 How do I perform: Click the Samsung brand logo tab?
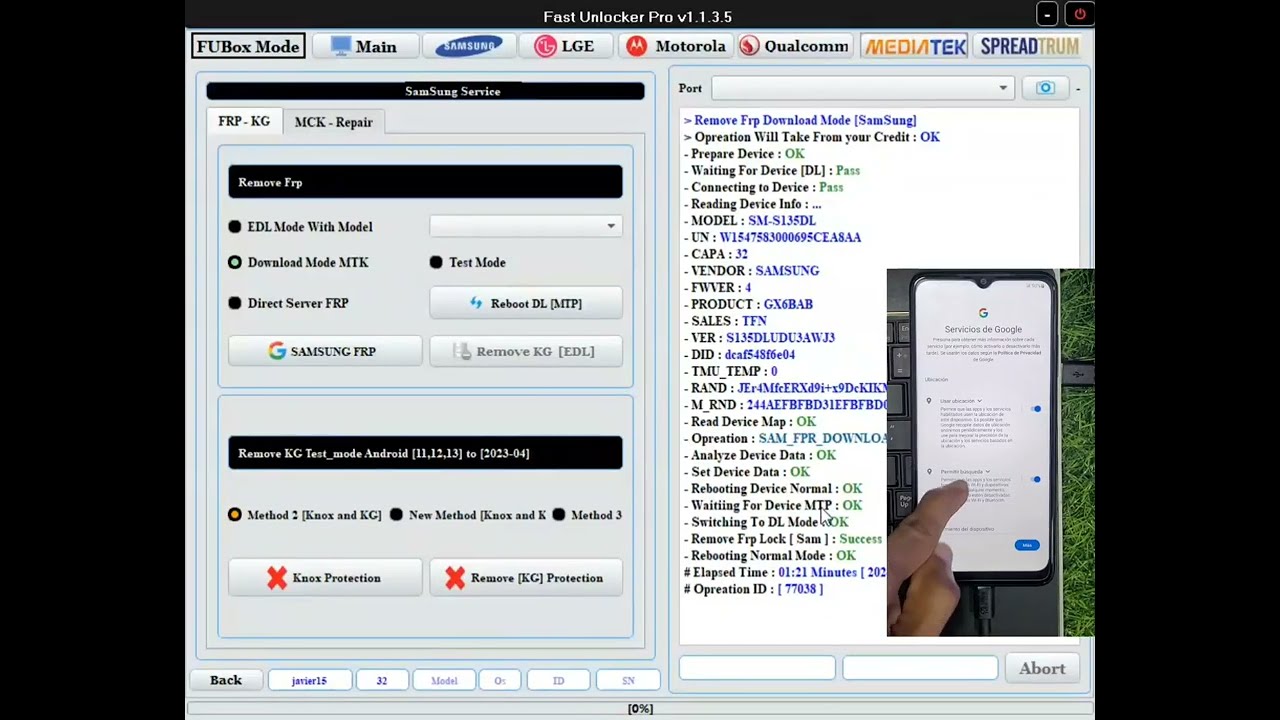point(469,46)
